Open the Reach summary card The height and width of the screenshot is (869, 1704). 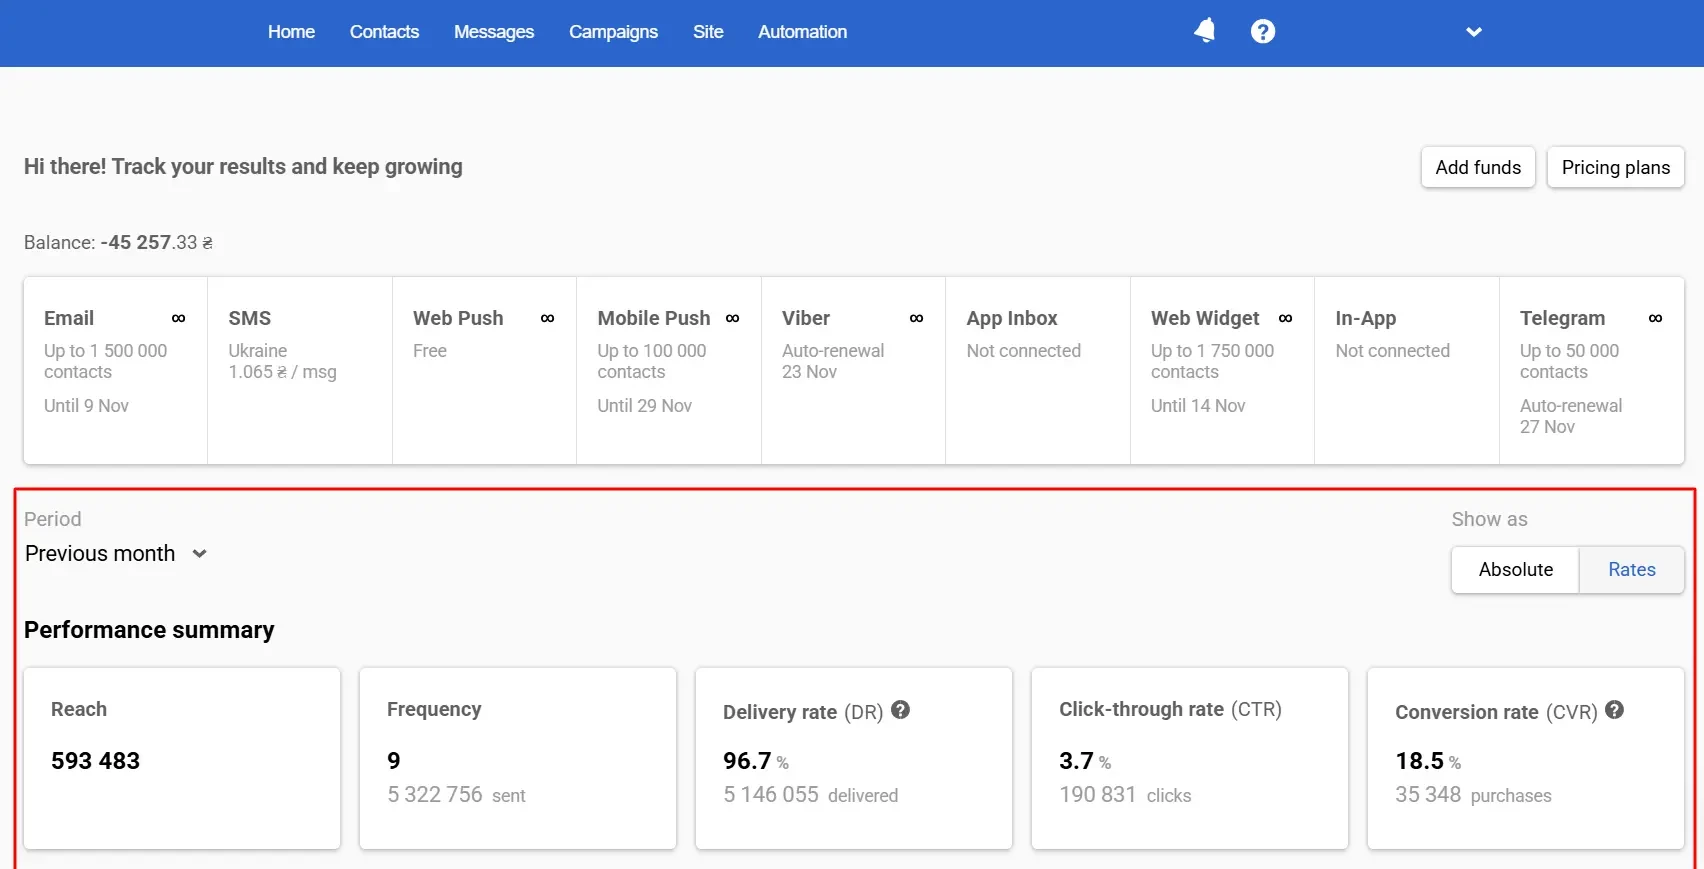[182, 758]
